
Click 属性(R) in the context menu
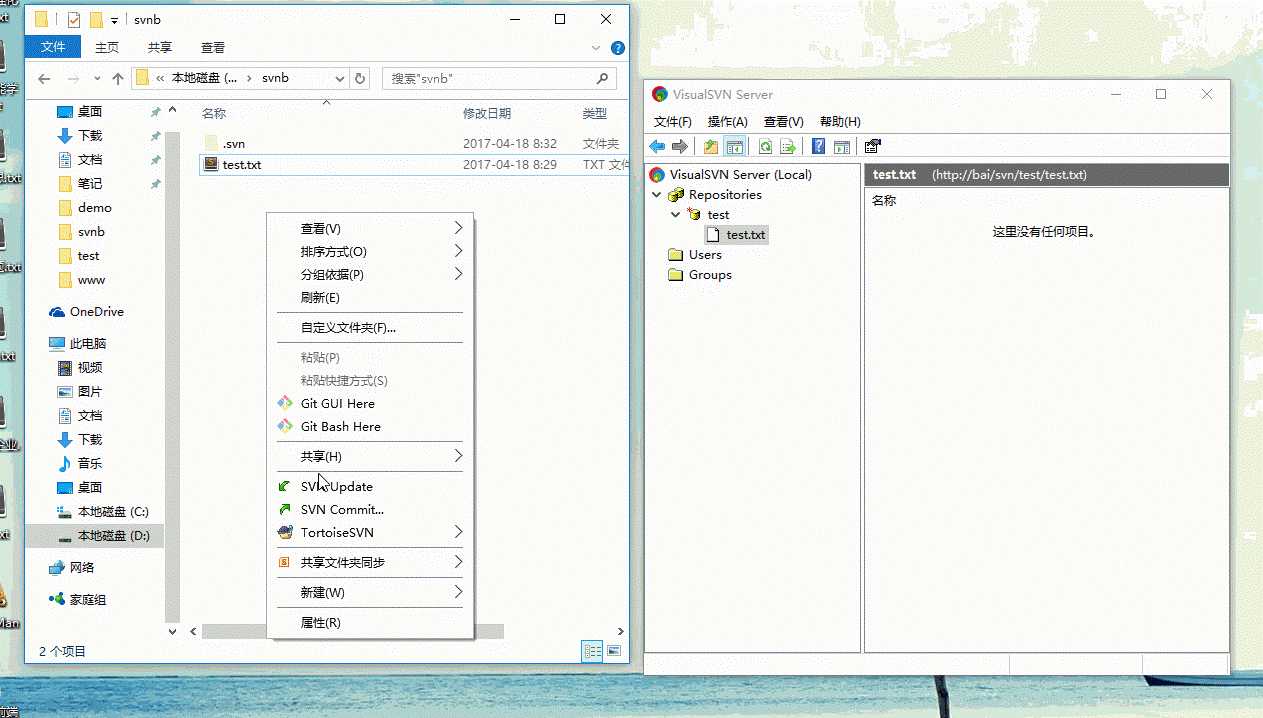370,623
